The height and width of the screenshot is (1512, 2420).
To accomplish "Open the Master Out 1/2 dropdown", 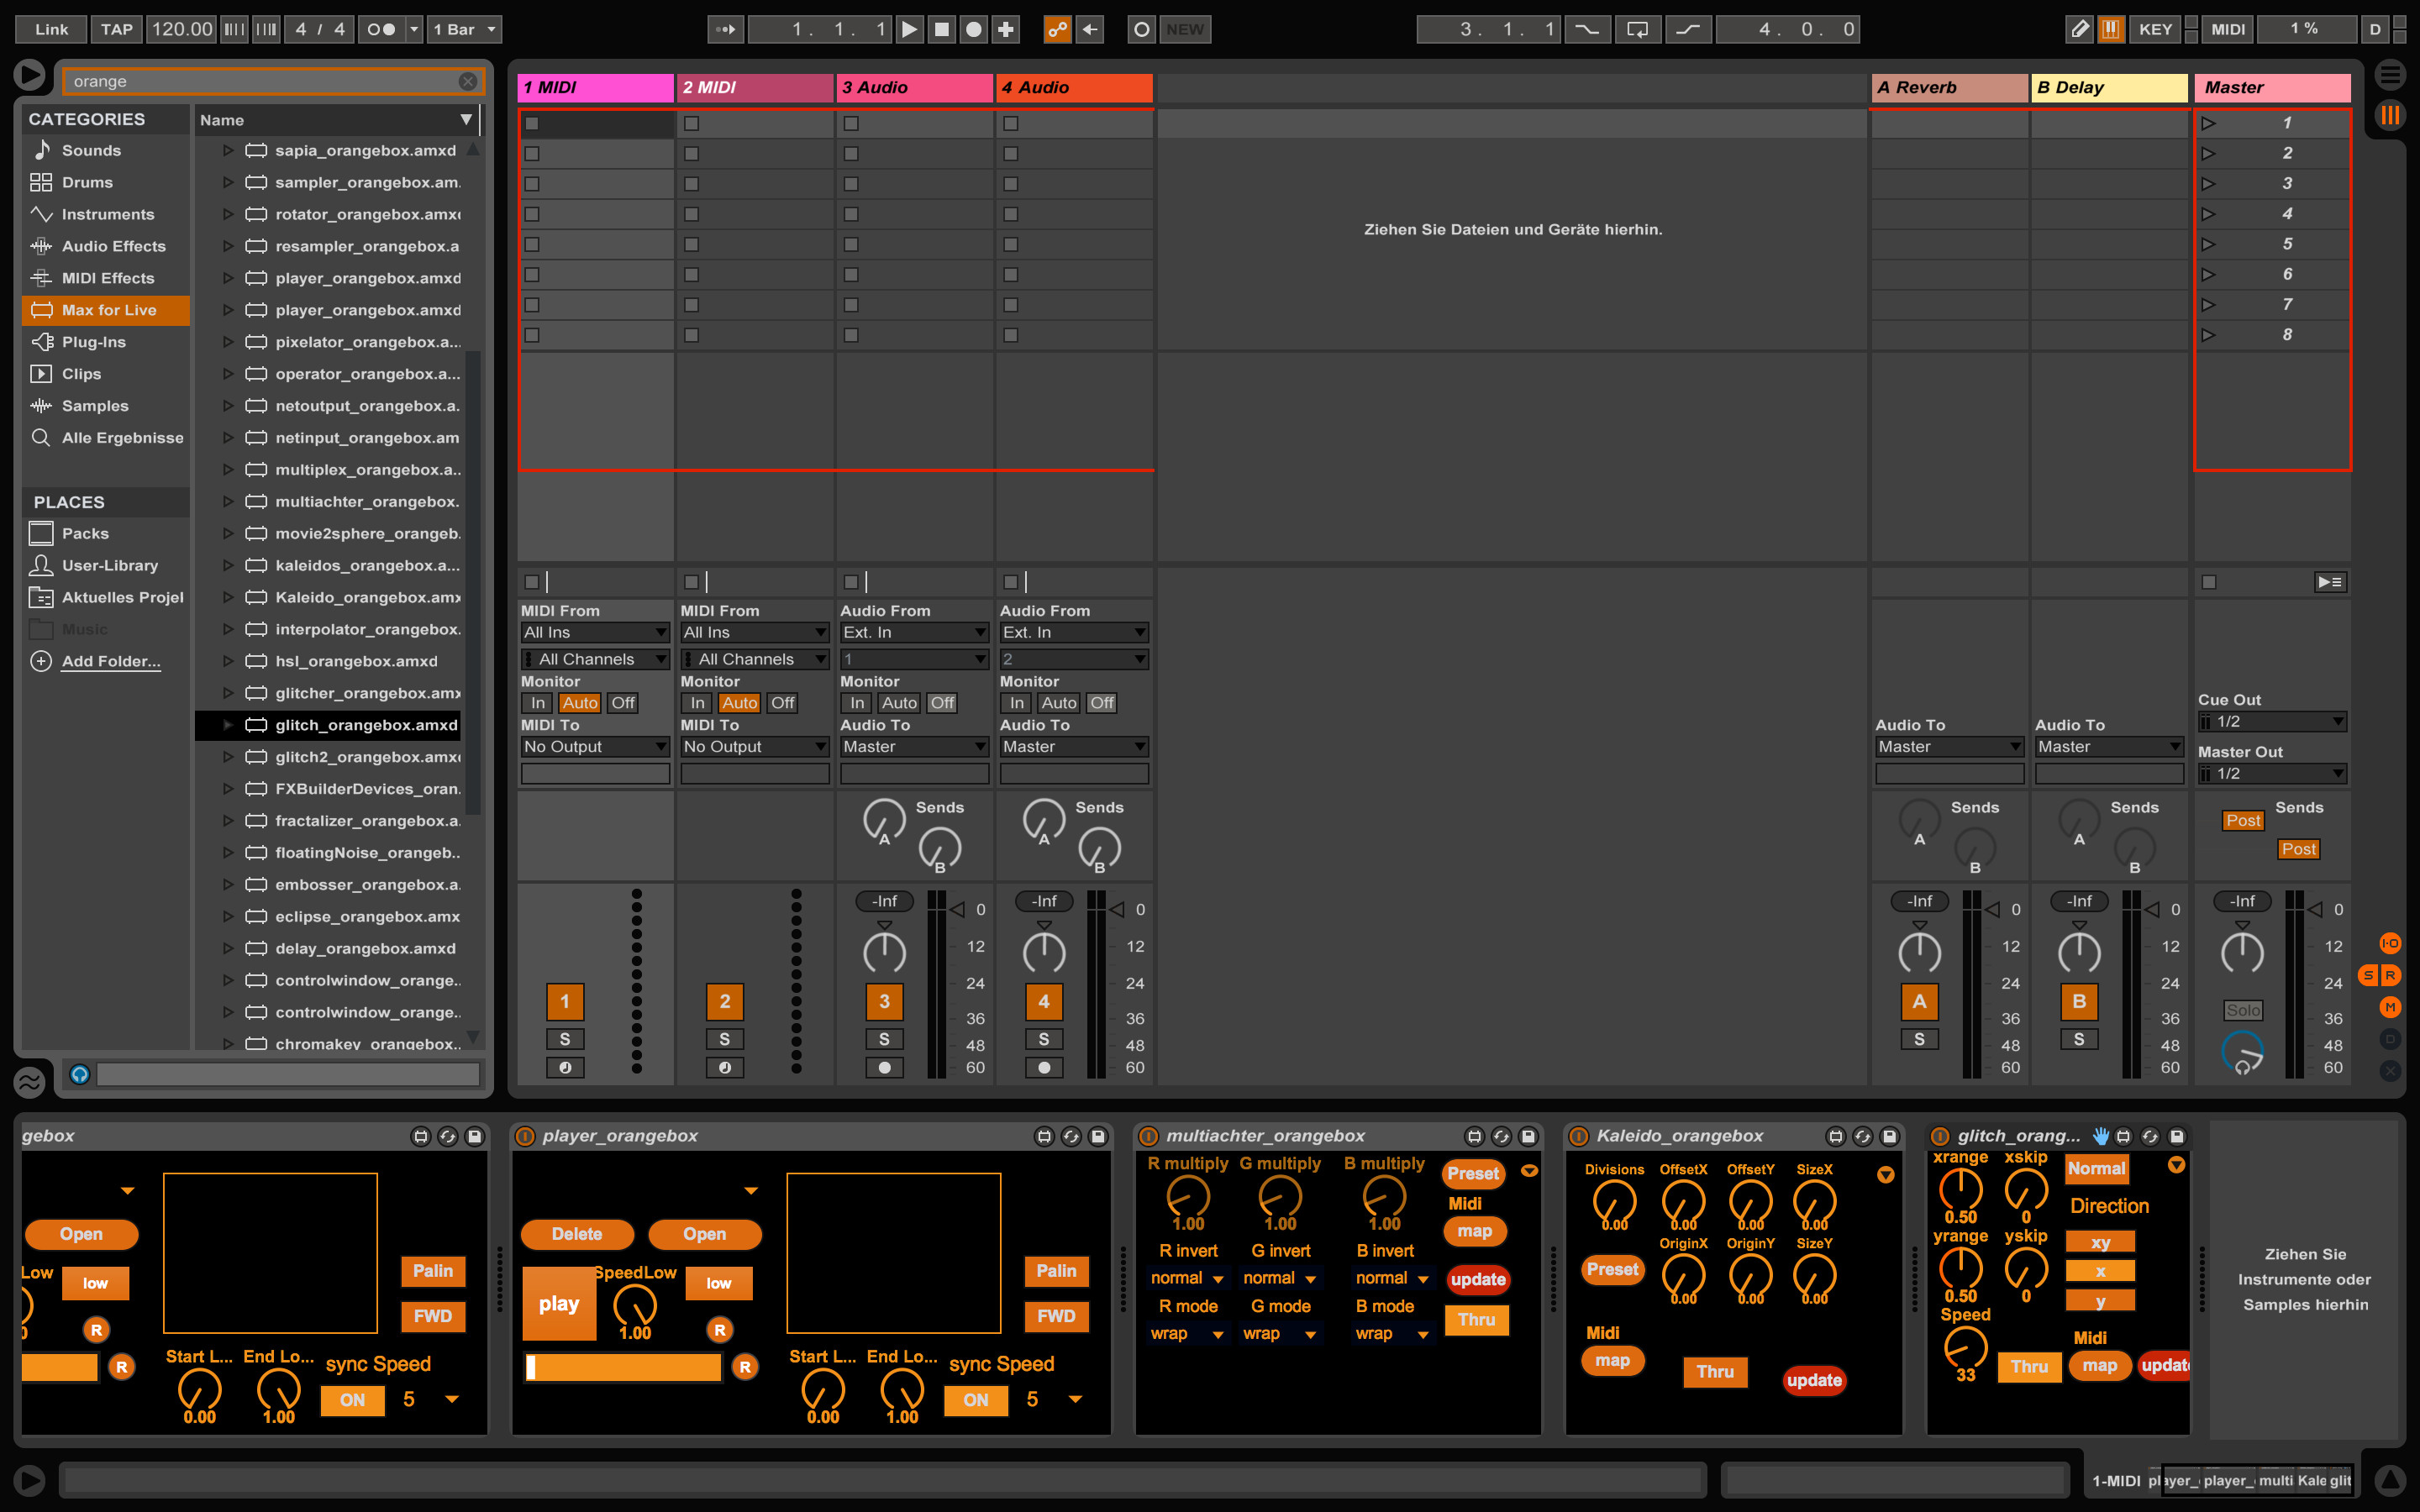I will [2272, 773].
